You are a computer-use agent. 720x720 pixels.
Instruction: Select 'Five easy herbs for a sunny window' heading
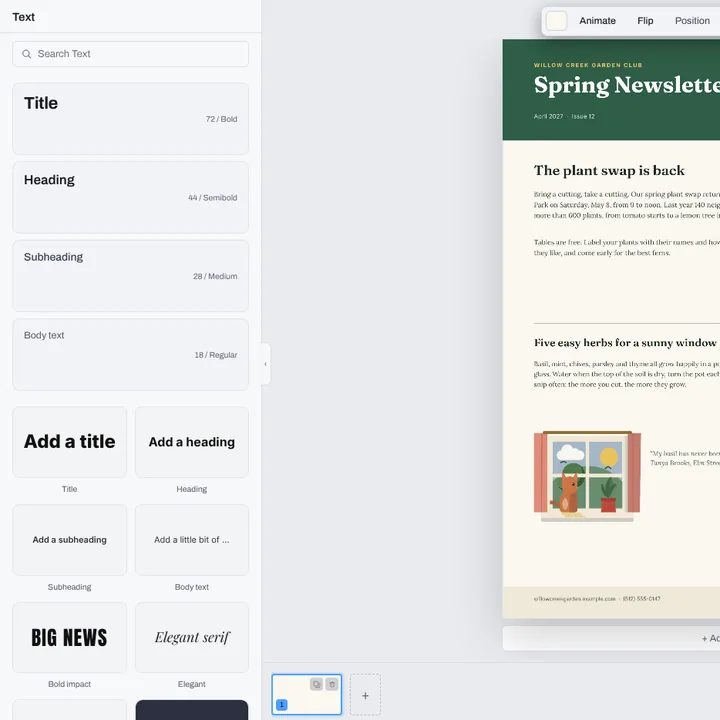pos(625,343)
